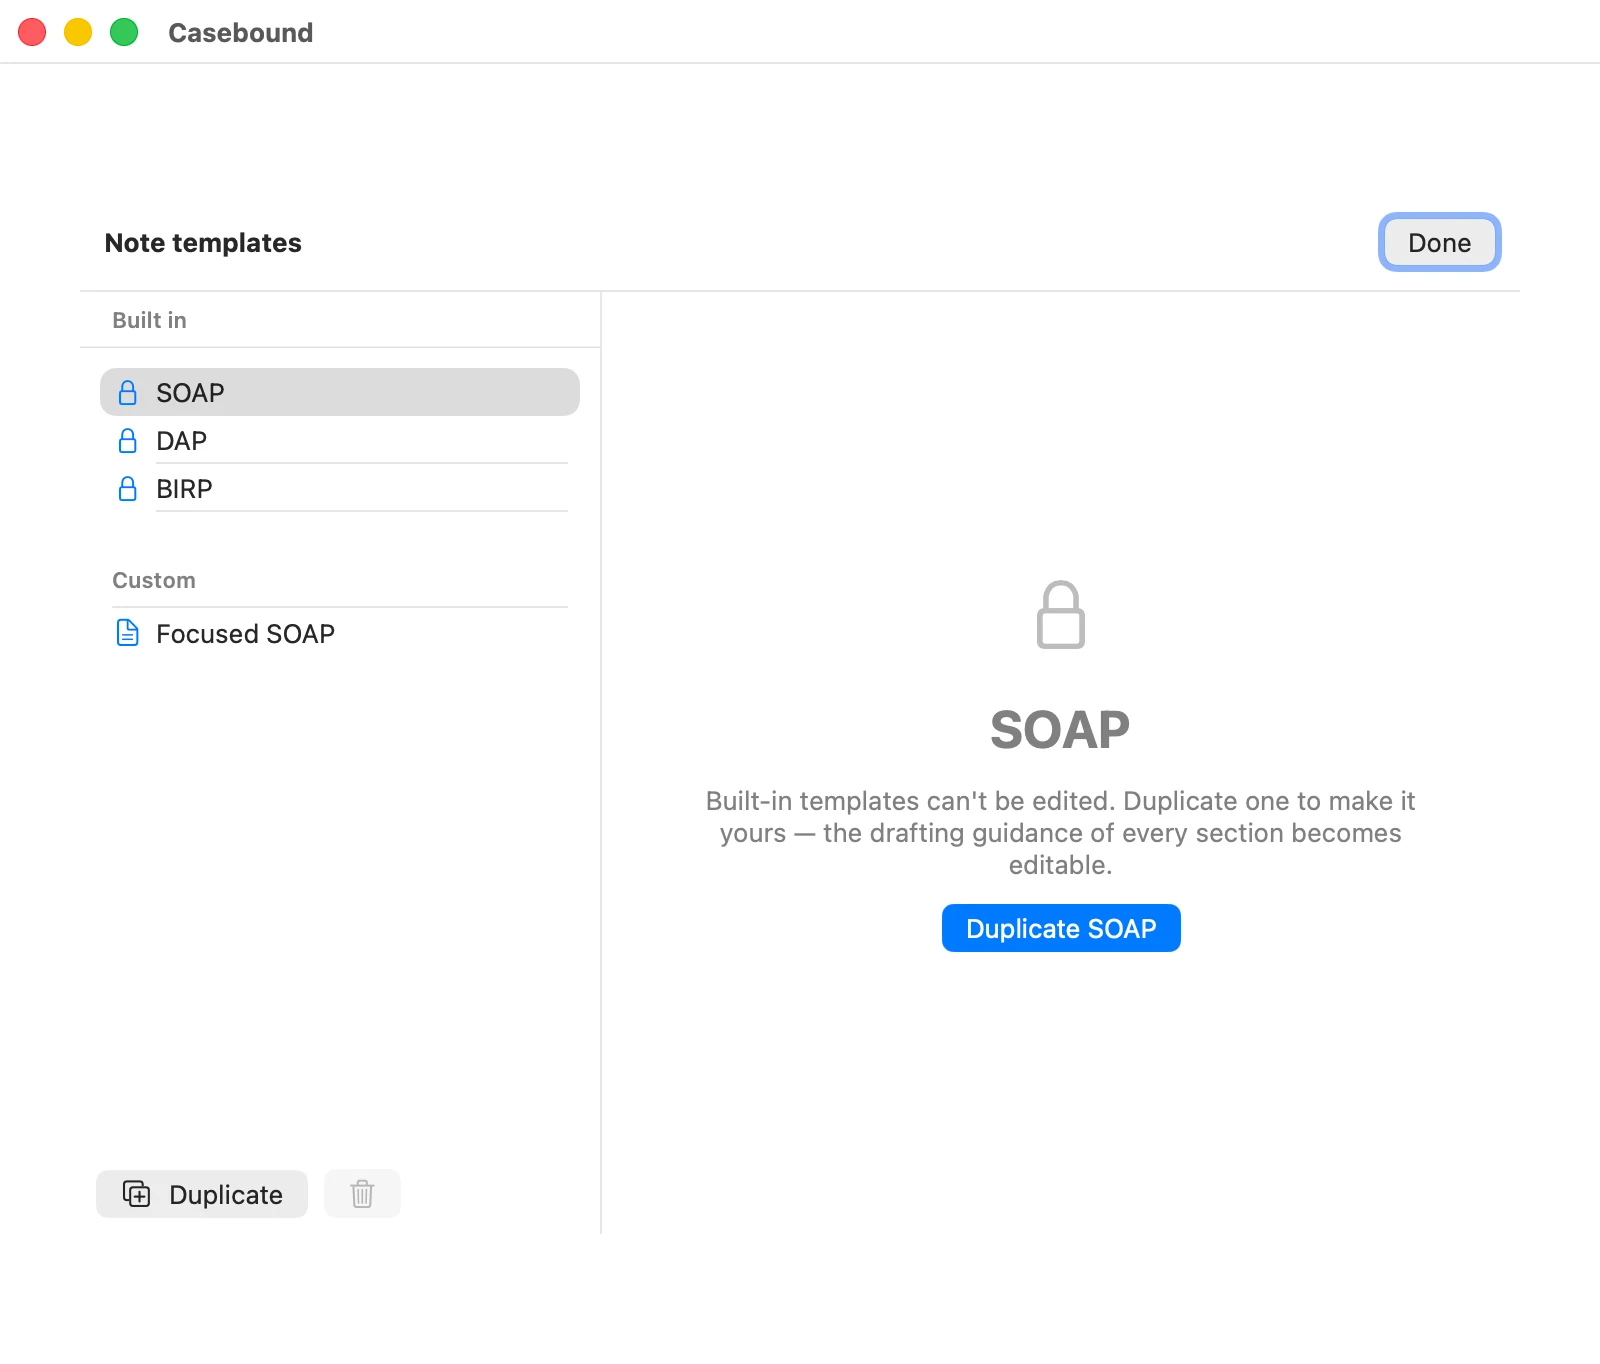Click the built-in templates explanation text
Viewport: 1600px width, 1364px height.
tap(1060, 833)
